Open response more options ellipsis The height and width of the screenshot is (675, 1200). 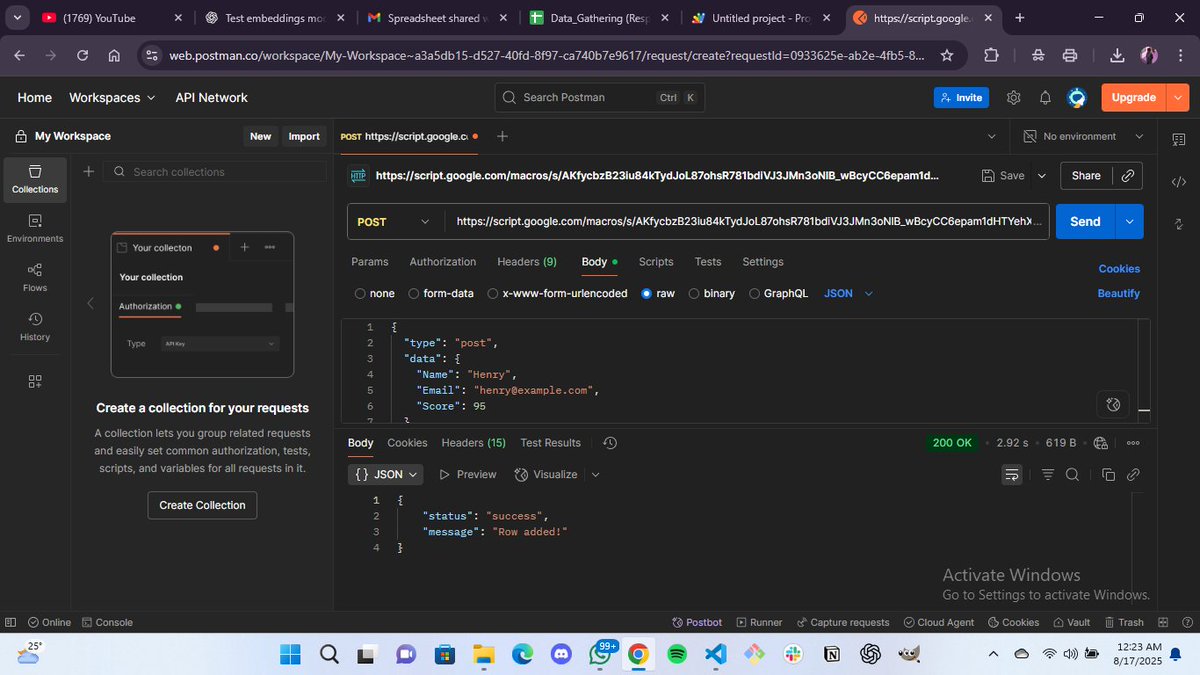(1133, 442)
